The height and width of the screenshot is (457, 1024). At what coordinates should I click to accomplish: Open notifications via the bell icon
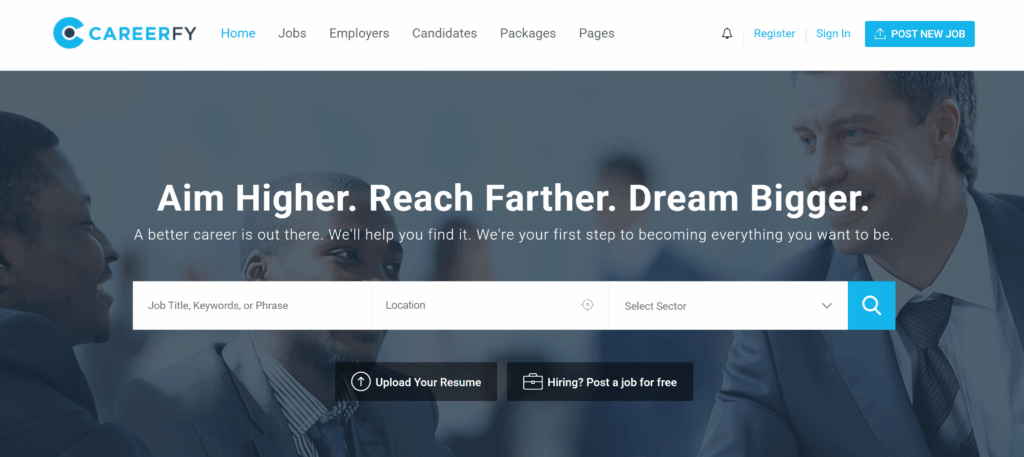pos(727,34)
